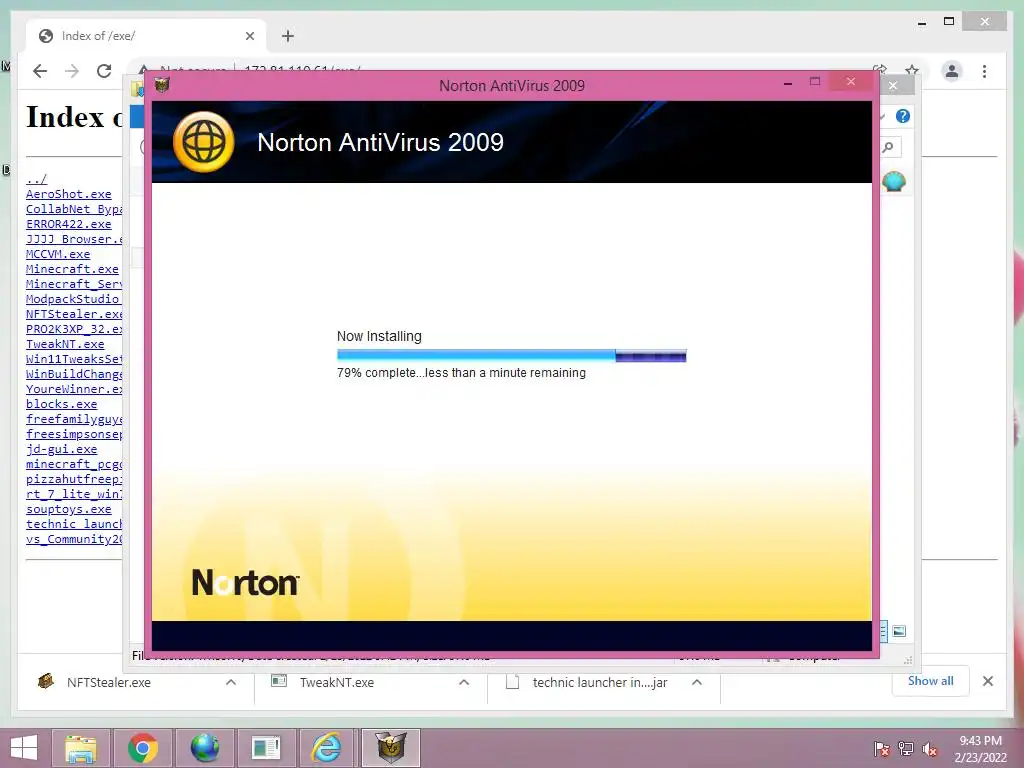1024x768 pixels.
Task: Open the Windows Start button
Action: pyautogui.click(x=24, y=748)
